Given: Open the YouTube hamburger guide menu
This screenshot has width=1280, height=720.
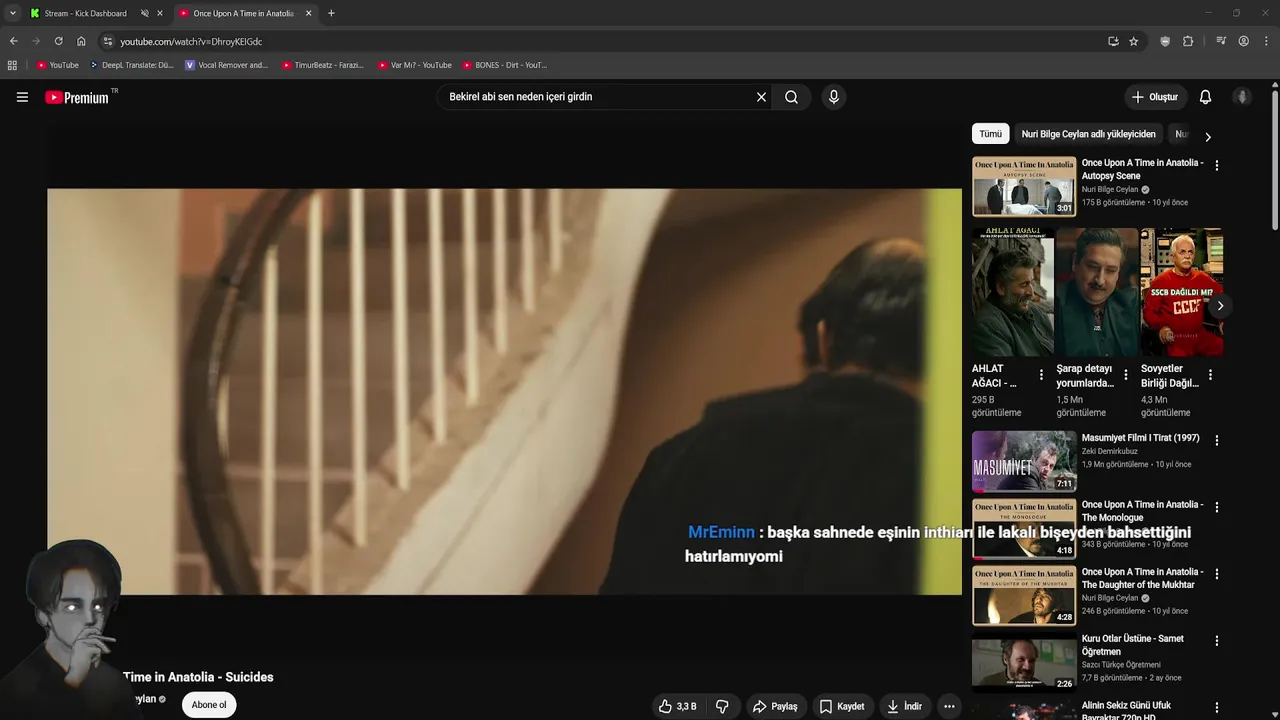Looking at the screenshot, I should tap(22, 97).
